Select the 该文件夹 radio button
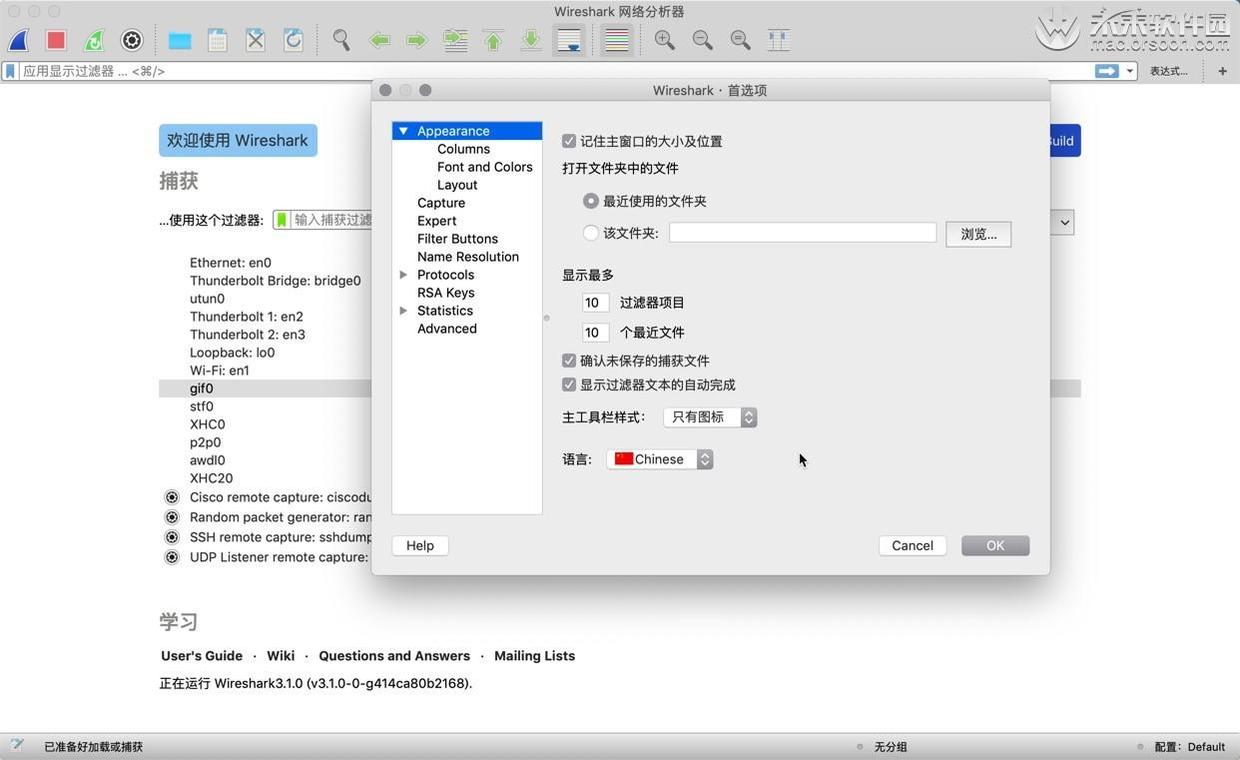1240x760 pixels. pyautogui.click(x=591, y=233)
